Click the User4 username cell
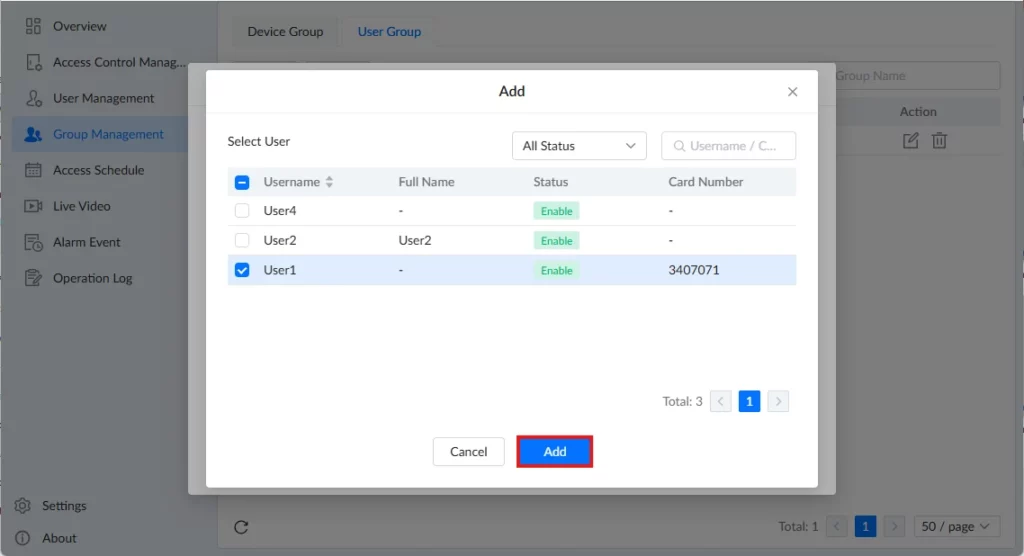This screenshot has height=556, width=1024. pyautogui.click(x=280, y=210)
